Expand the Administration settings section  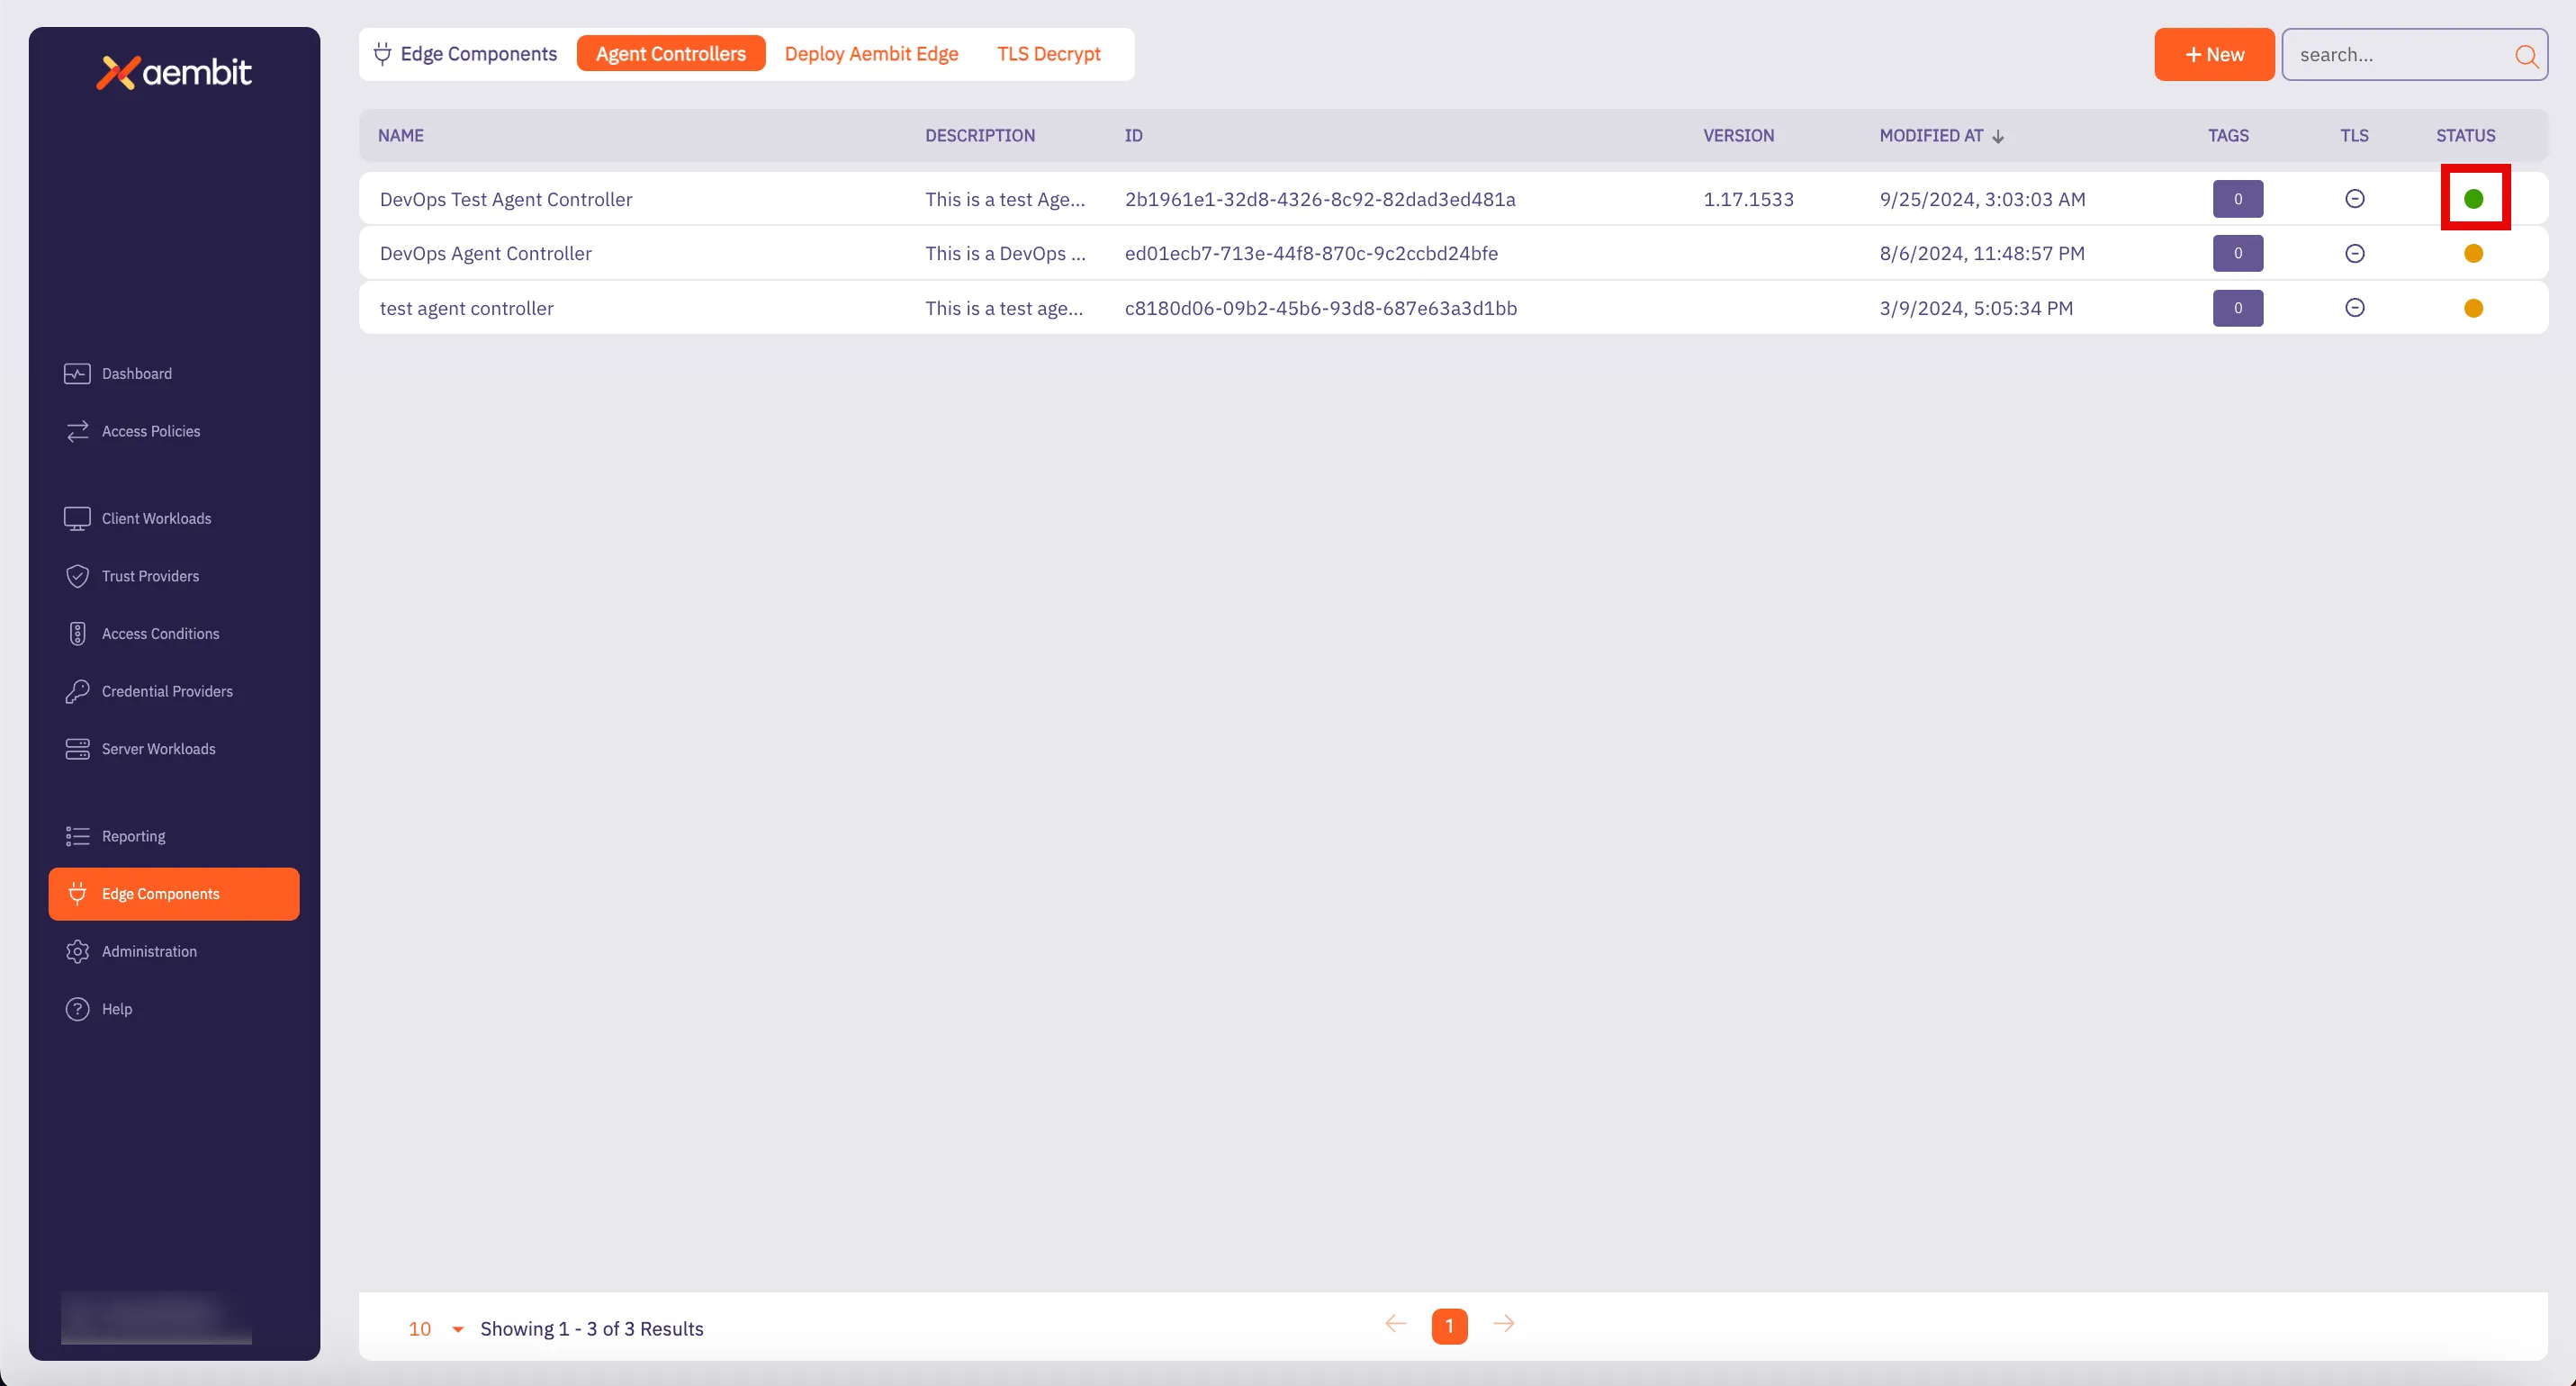pos(149,951)
